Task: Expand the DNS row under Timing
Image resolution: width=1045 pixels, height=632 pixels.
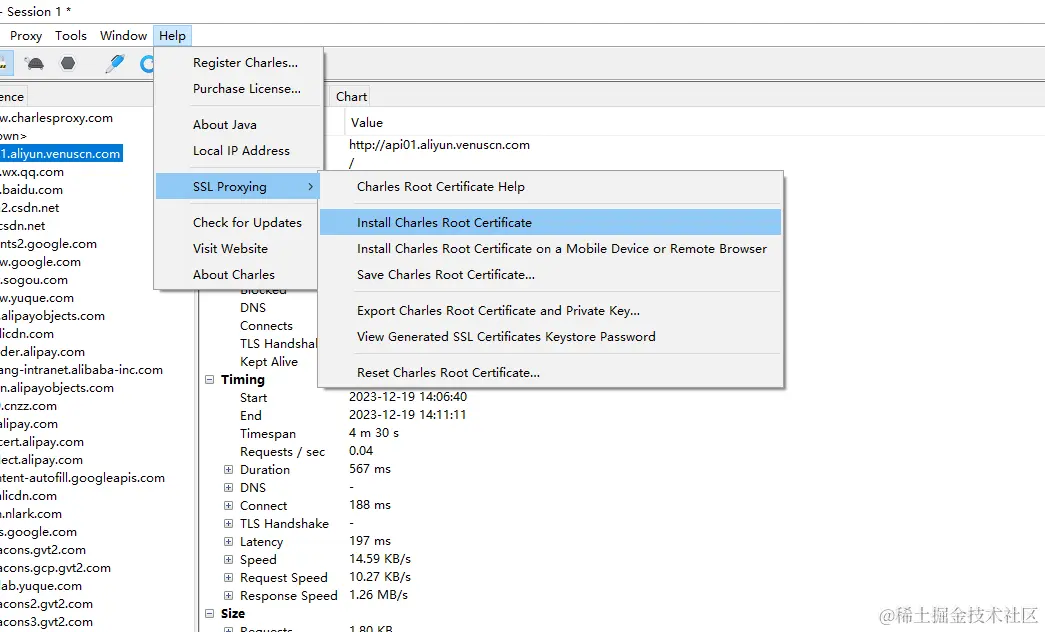Action: [229, 487]
